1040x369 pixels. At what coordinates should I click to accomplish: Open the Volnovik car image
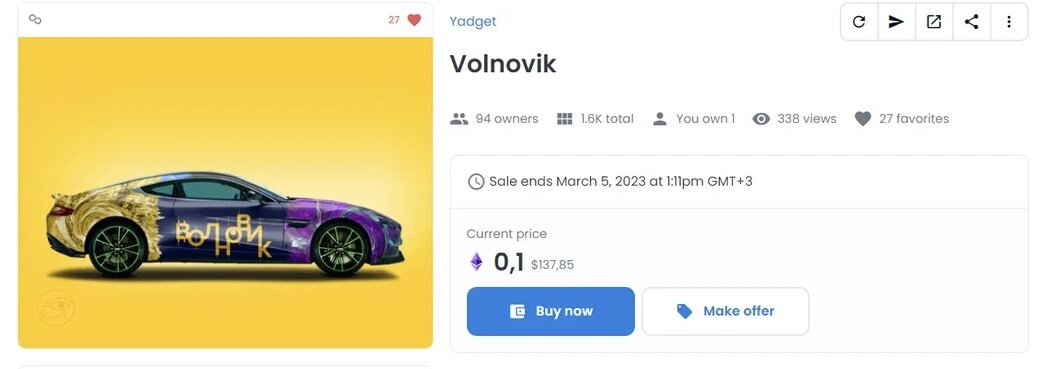coord(226,192)
